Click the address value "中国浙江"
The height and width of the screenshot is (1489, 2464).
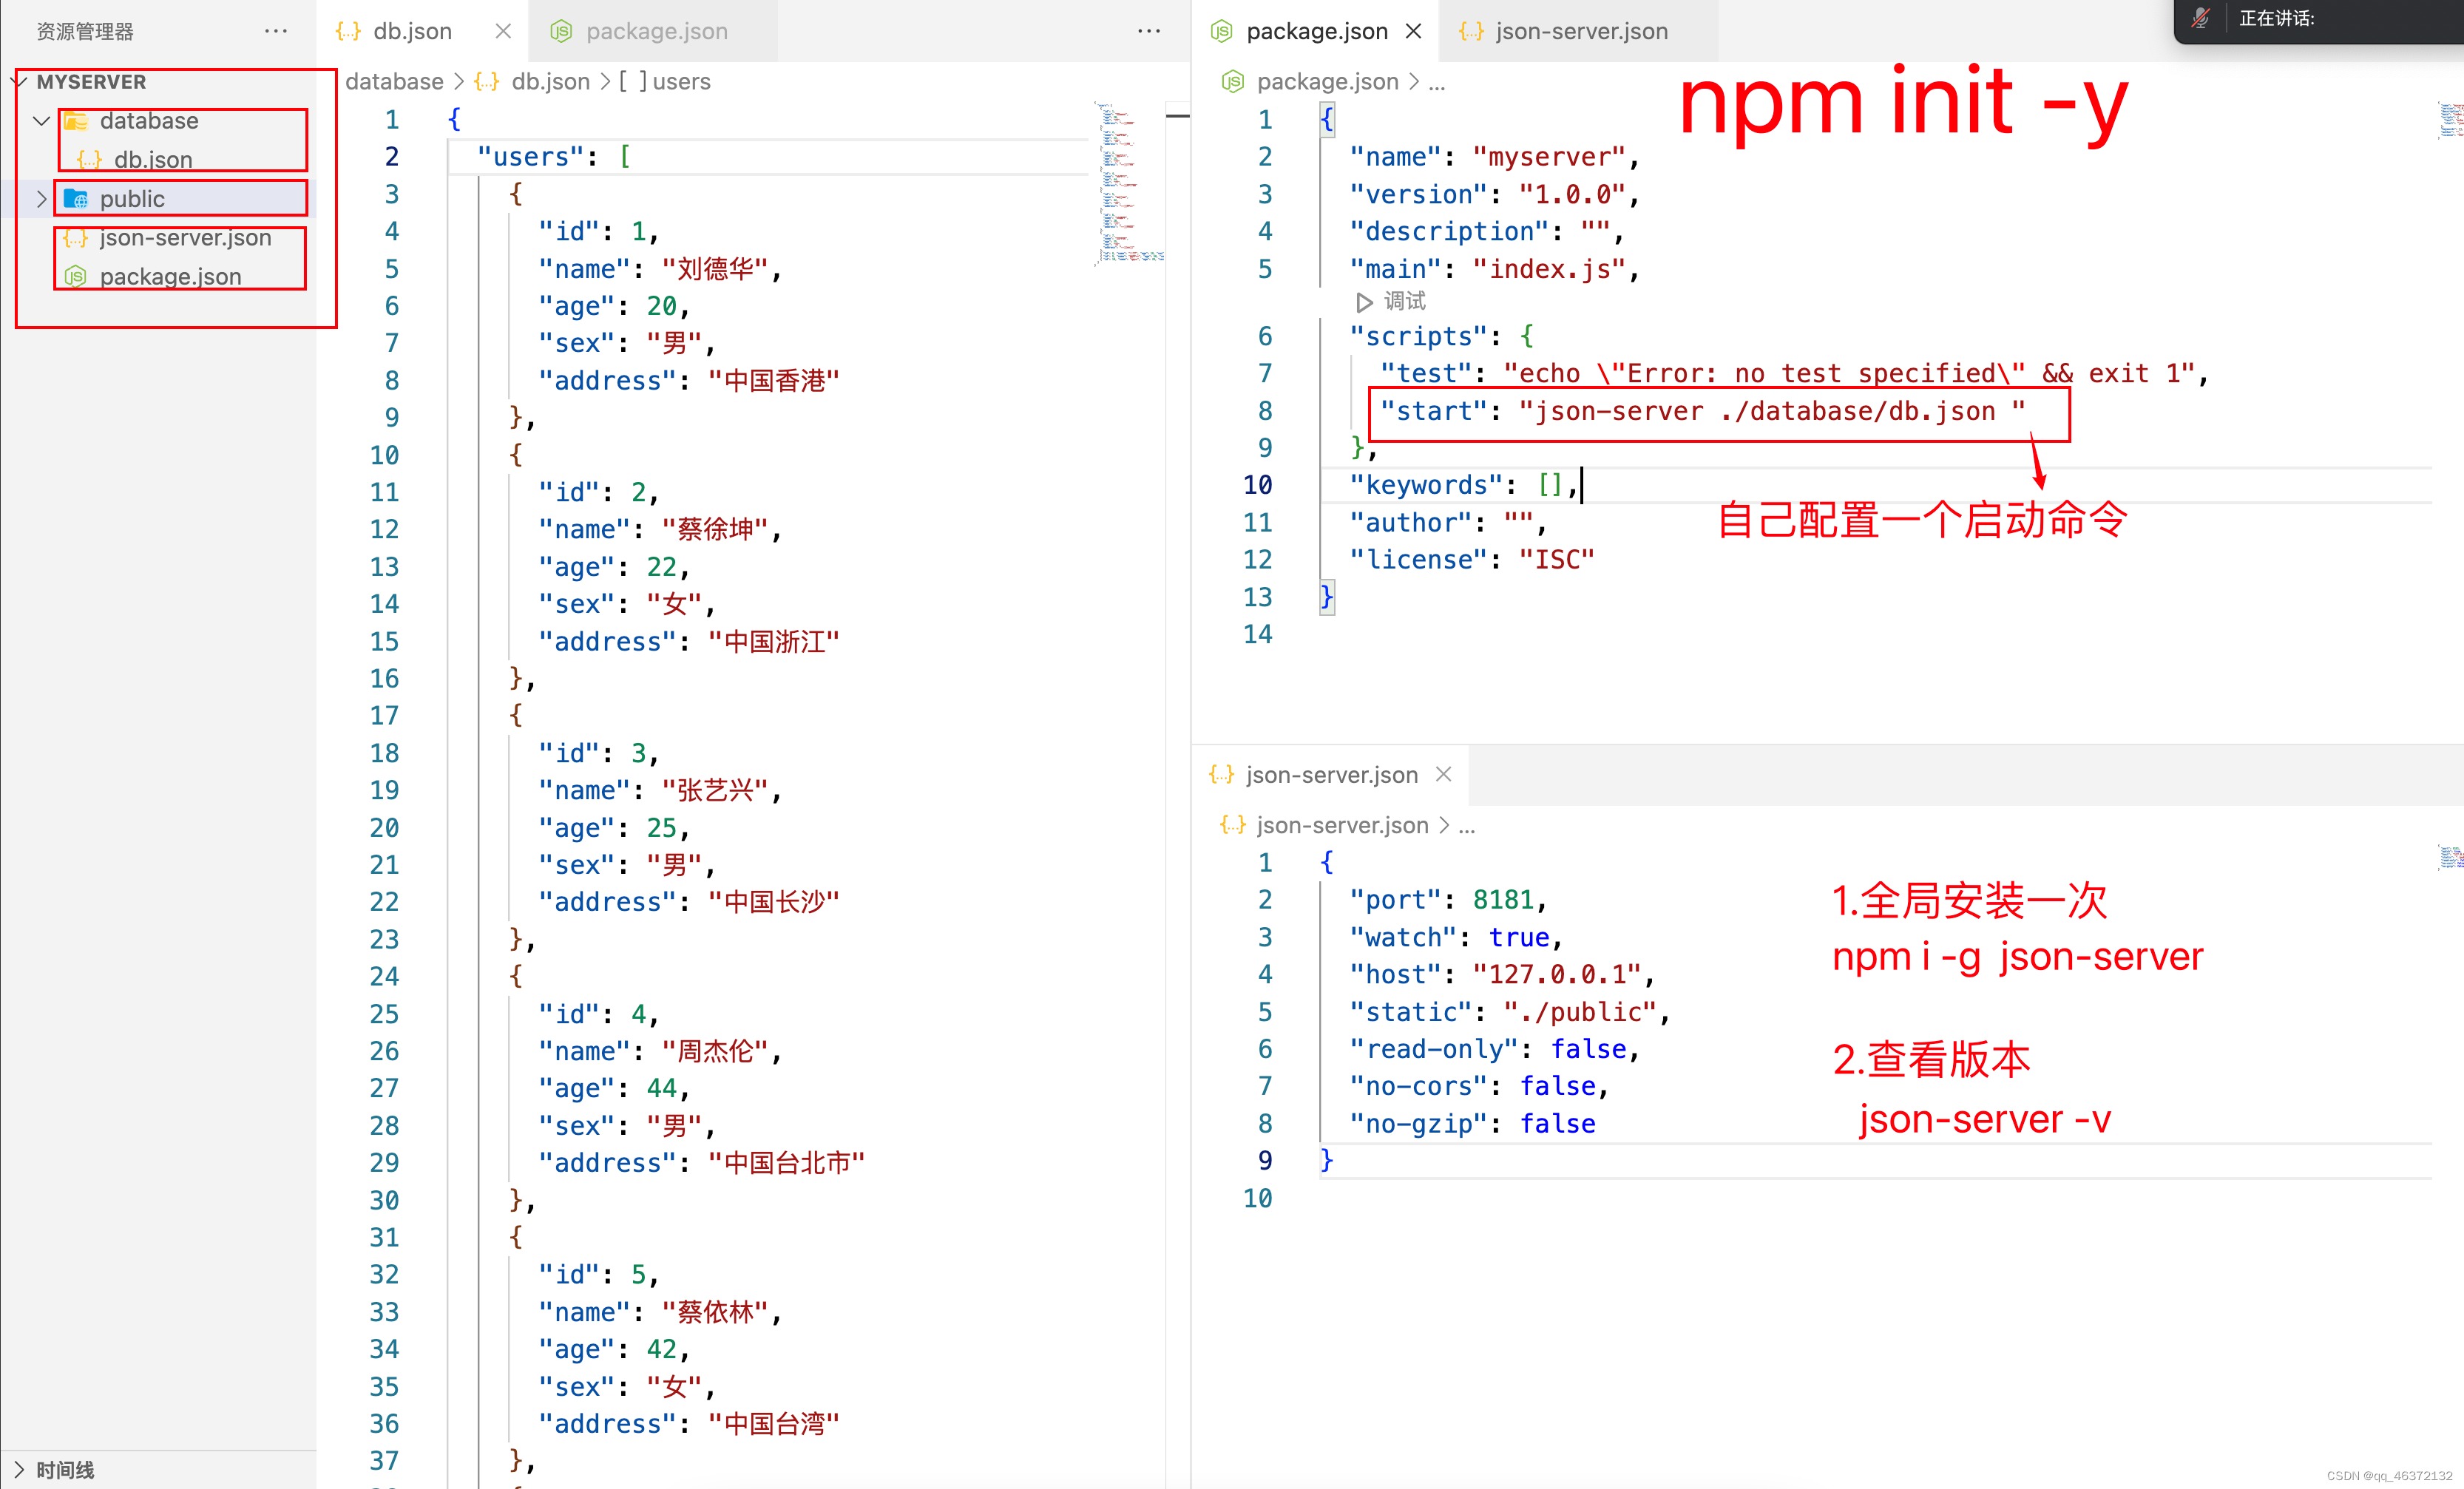point(774,642)
